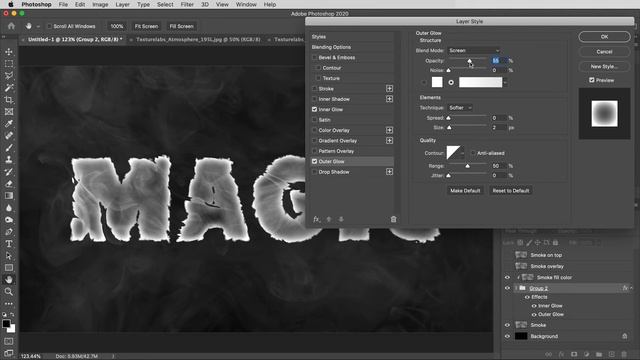Viewport: 640px width, 360px height.
Task: Uncheck the Outer Glow effect
Action: 314,161
